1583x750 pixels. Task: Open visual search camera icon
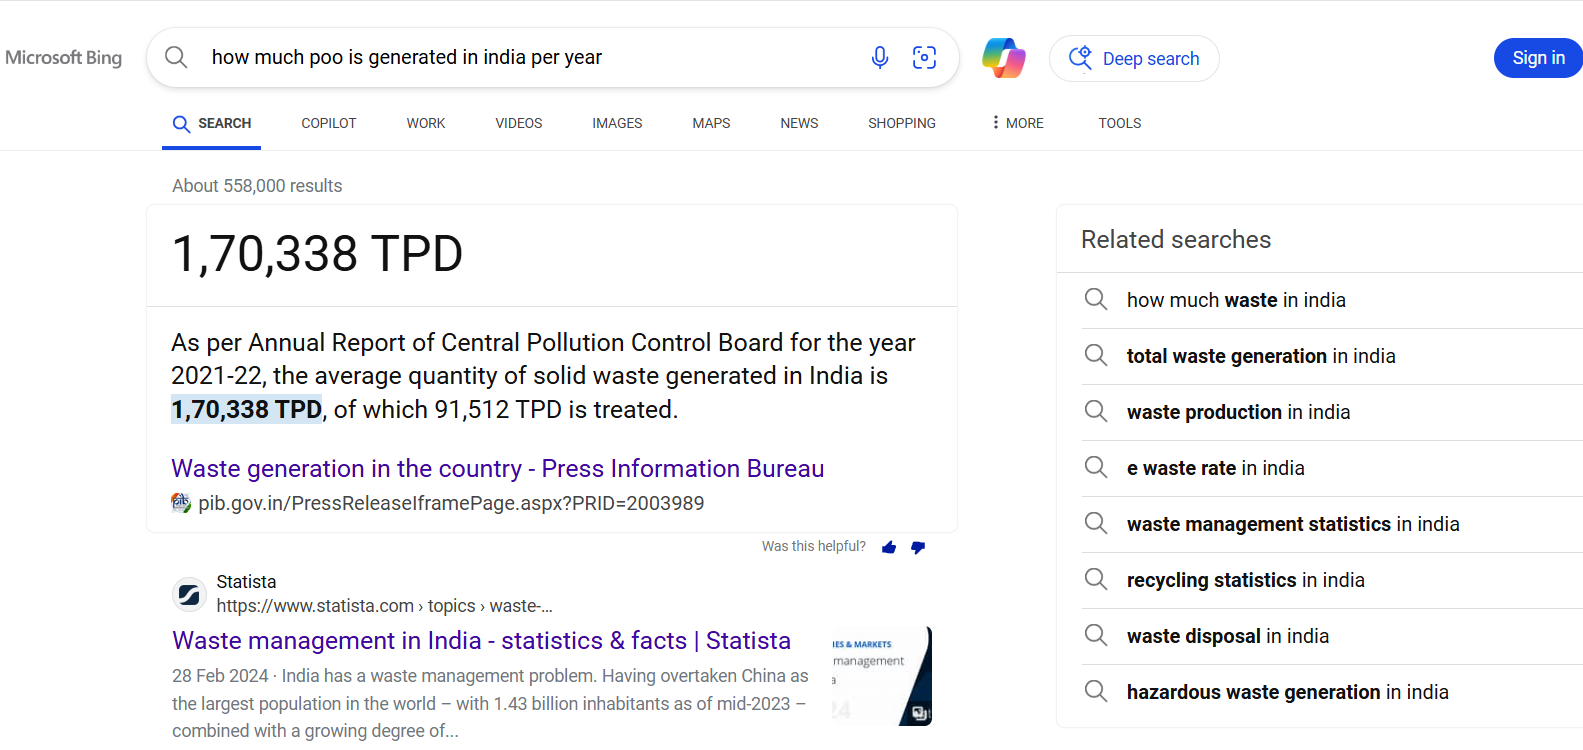coord(925,58)
